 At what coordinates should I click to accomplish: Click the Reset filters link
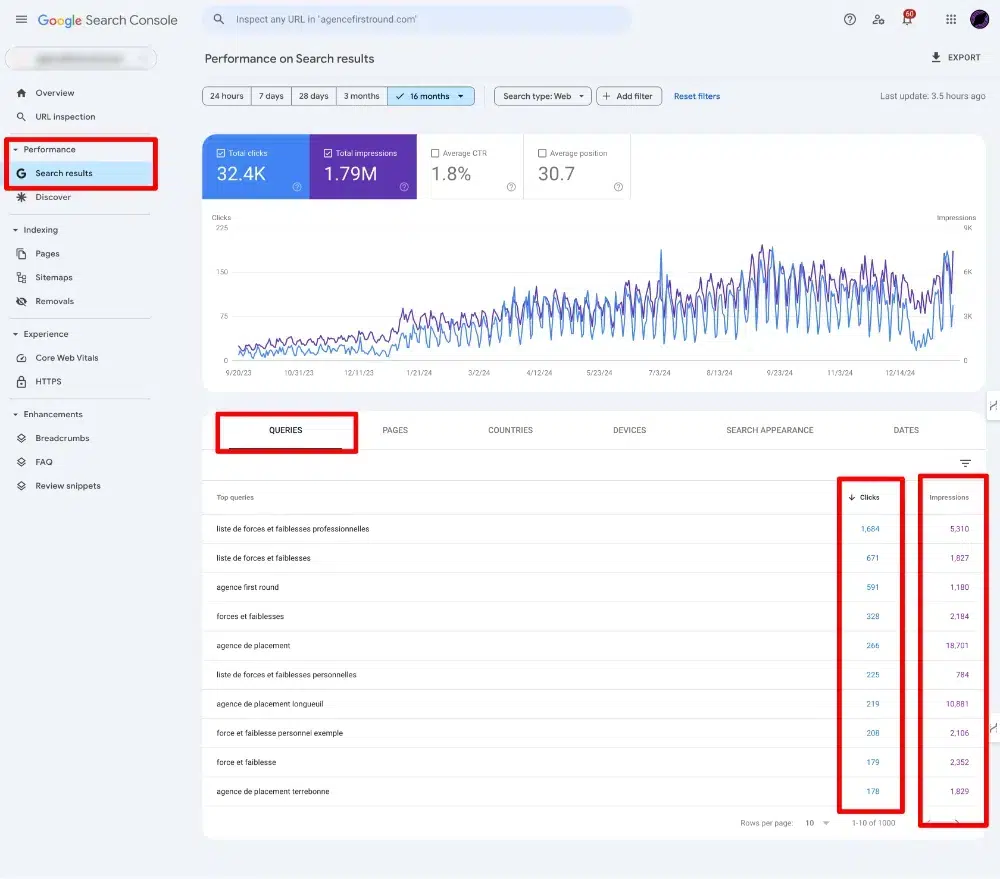[x=697, y=96]
